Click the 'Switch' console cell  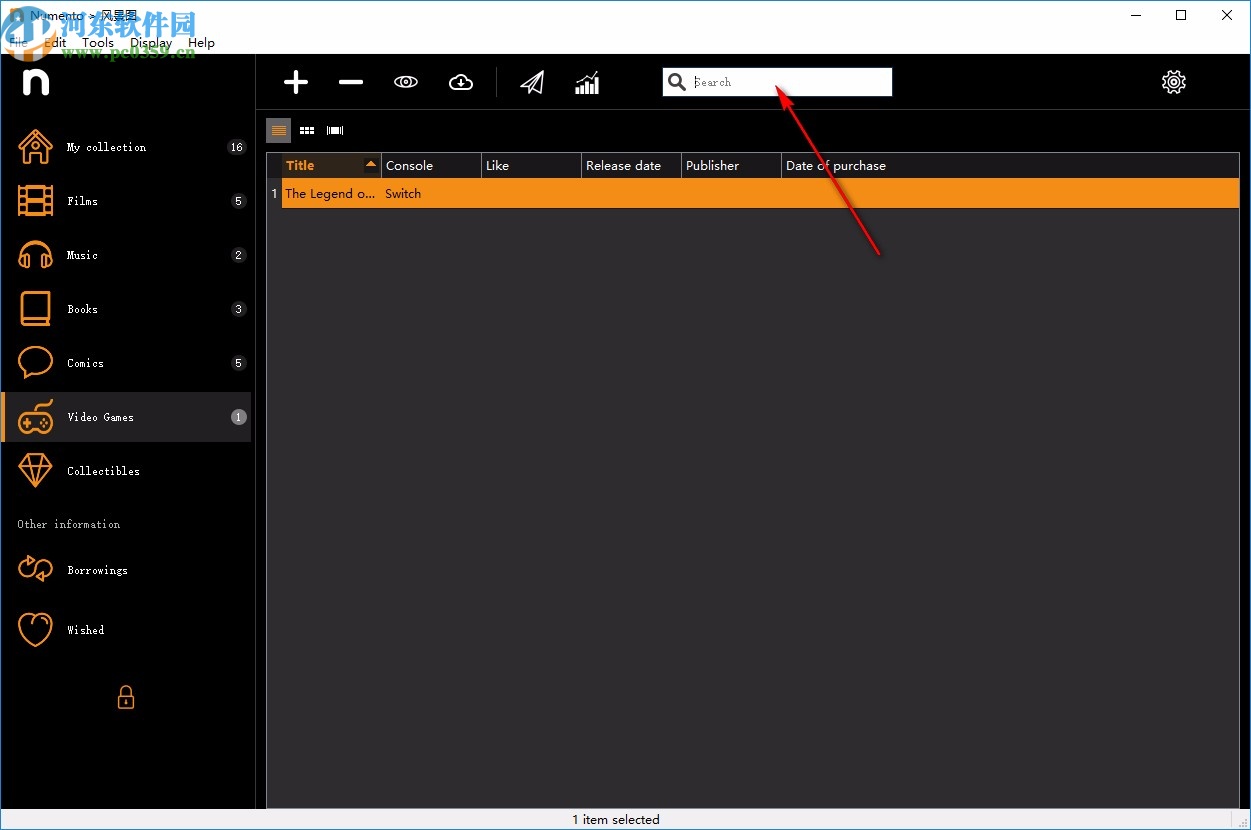(431, 194)
